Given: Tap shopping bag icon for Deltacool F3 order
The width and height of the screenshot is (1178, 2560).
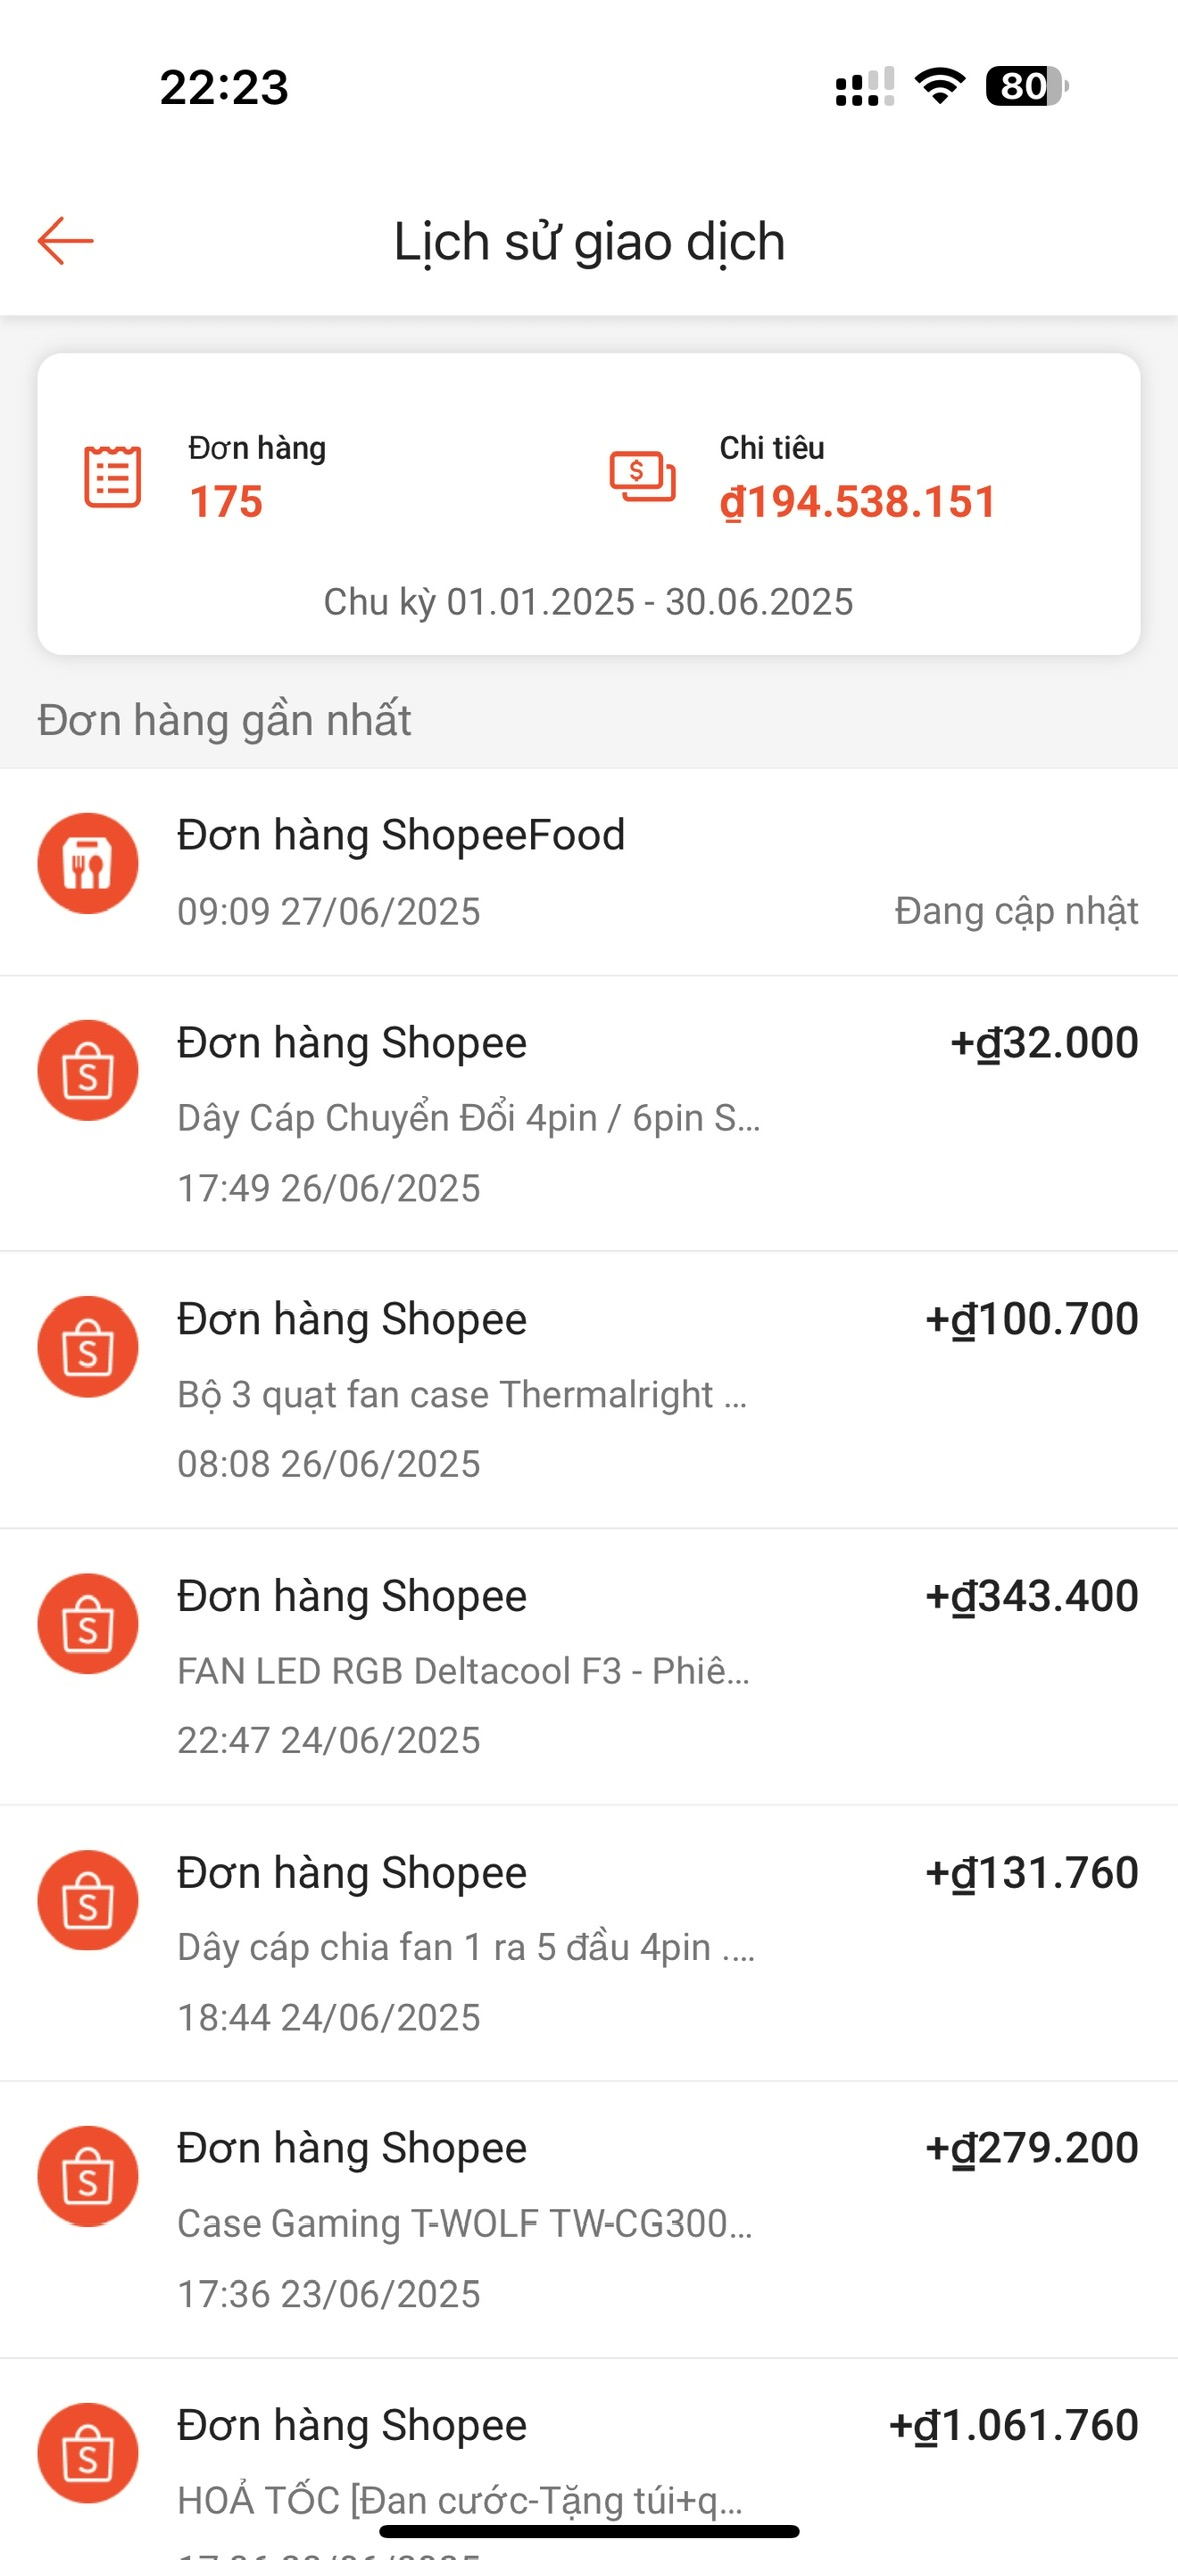Looking at the screenshot, I should (88, 1624).
